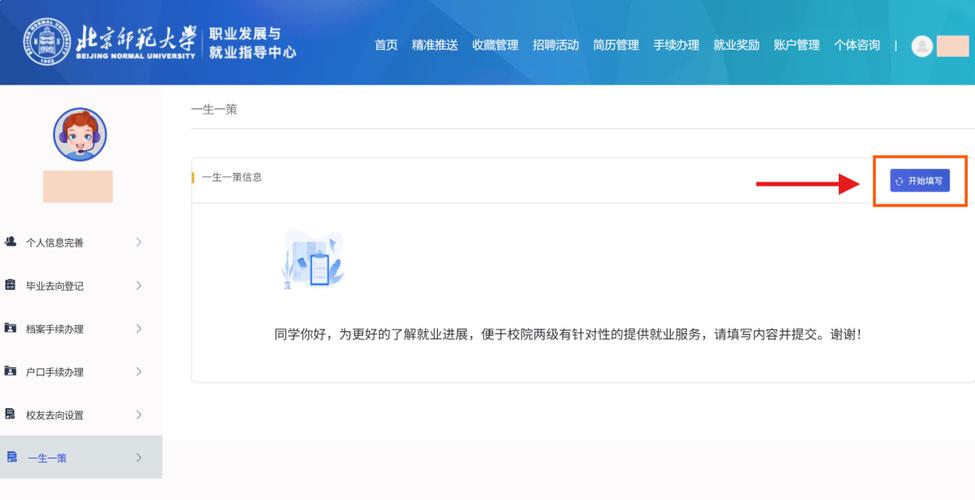The height and width of the screenshot is (500, 975).
Task: Click the 个人信息完善 people icon
Action: click(x=10, y=241)
